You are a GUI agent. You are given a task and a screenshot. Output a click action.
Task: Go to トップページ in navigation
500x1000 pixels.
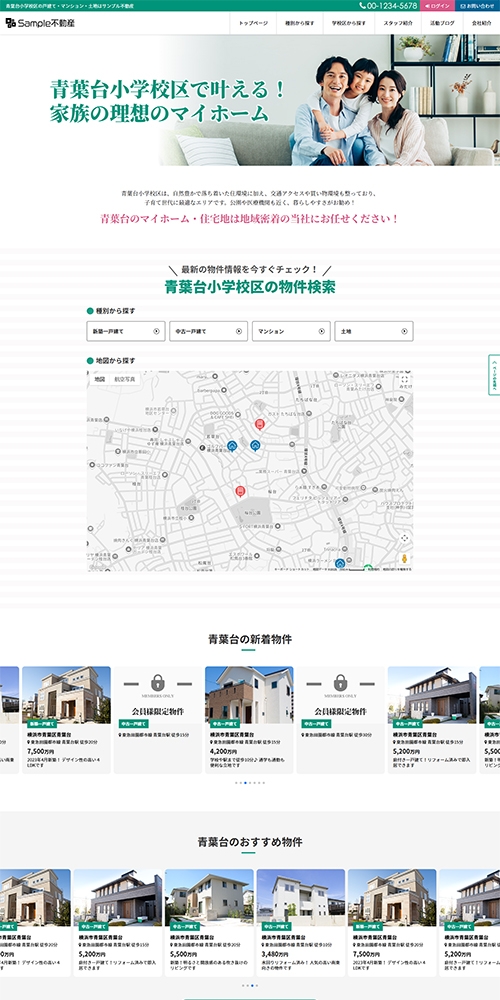point(253,23)
